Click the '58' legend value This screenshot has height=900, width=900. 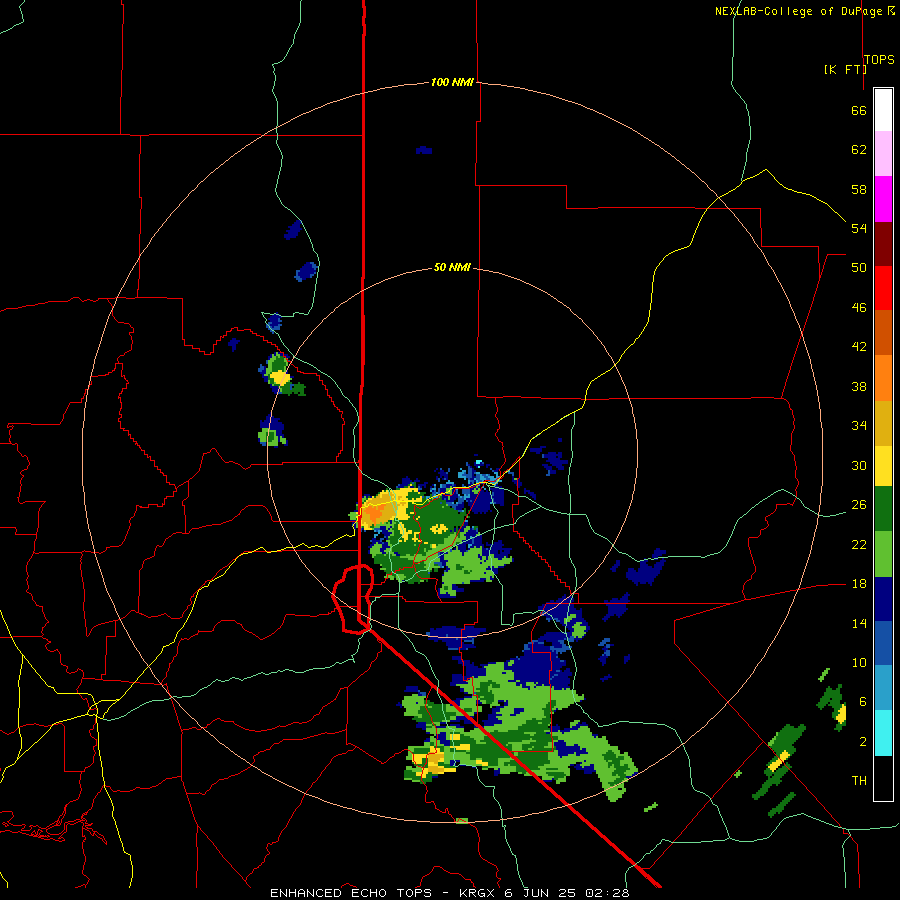[859, 189]
